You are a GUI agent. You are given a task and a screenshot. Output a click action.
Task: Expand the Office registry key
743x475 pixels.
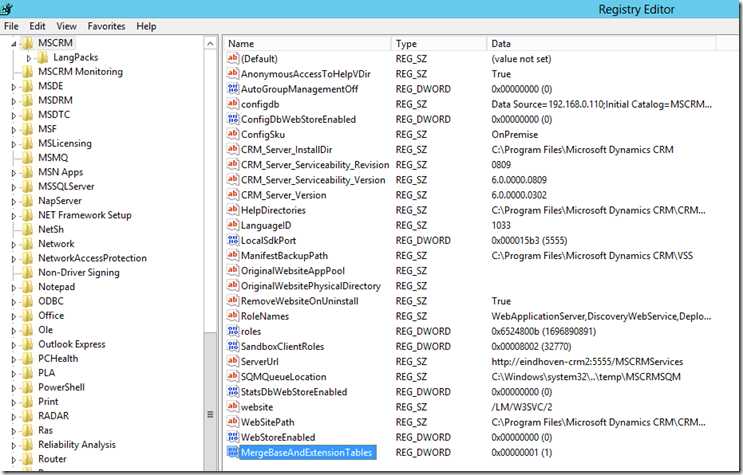(x=14, y=316)
